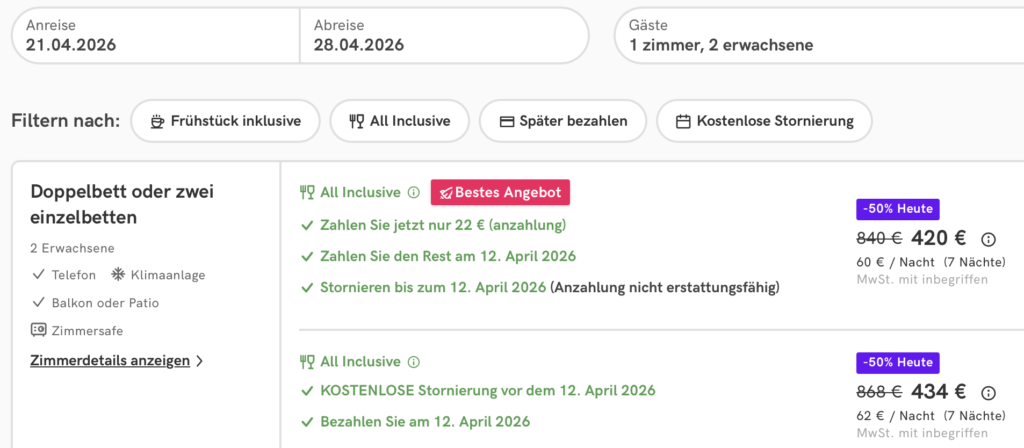Click info icon next to 420 € price
Image resolution: width=1024 pixels, height=448 pixels.
tap(989, 239)
